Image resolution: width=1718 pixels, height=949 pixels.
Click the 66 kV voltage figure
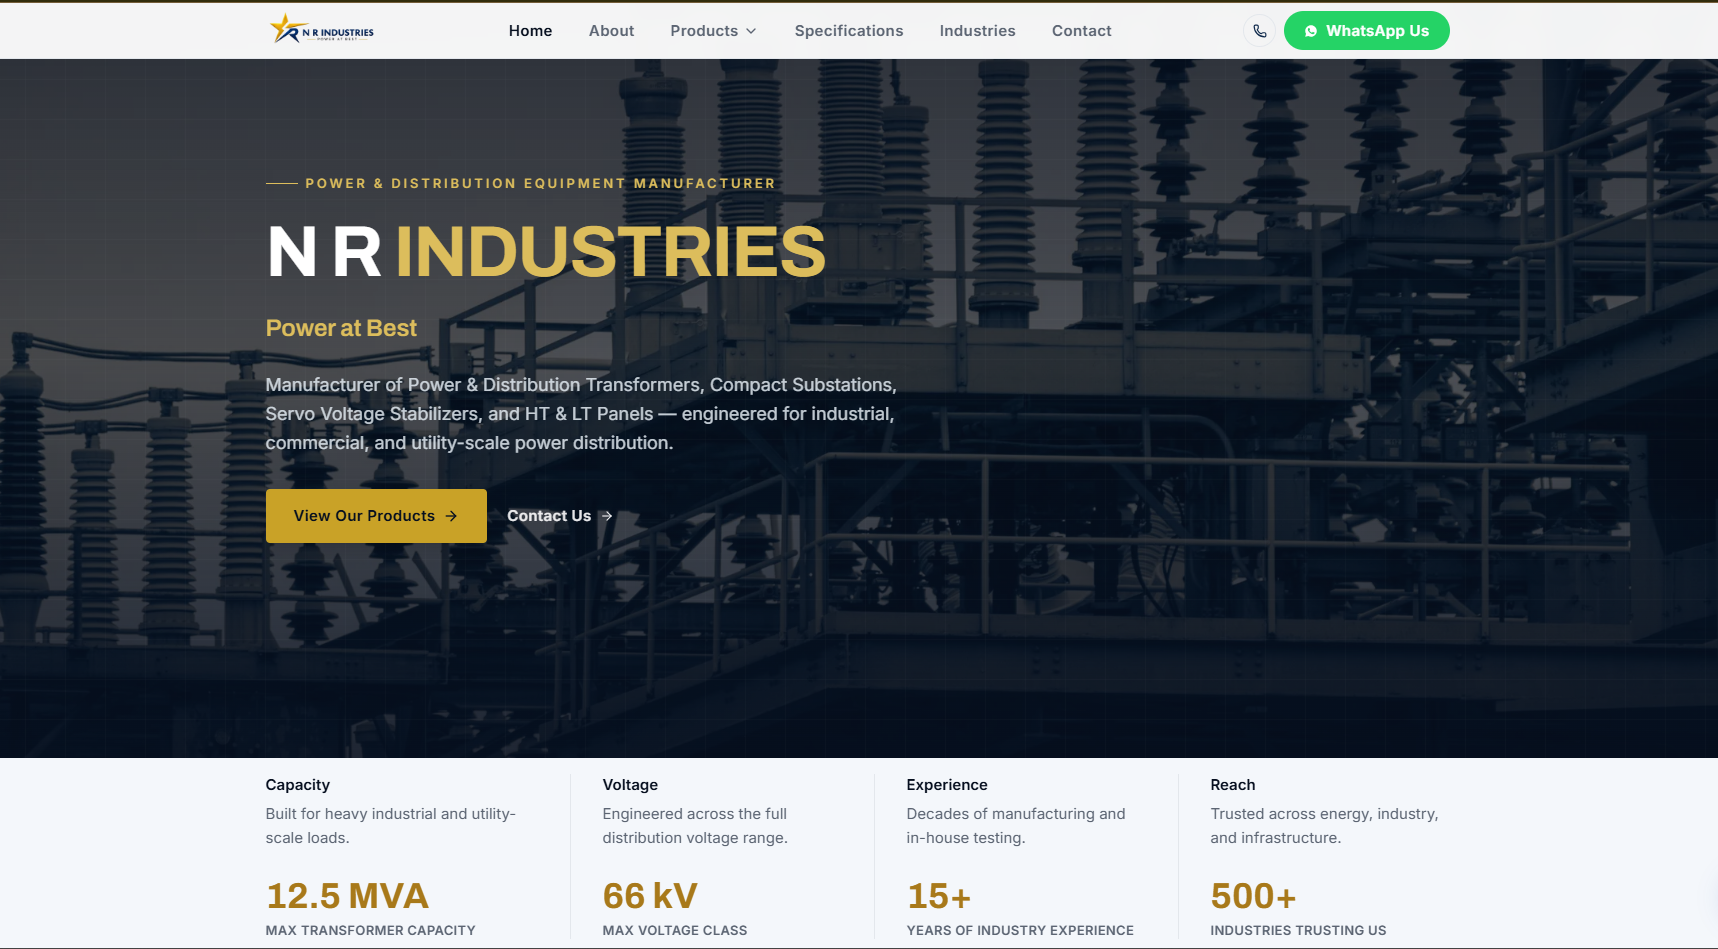click(650, 896)
